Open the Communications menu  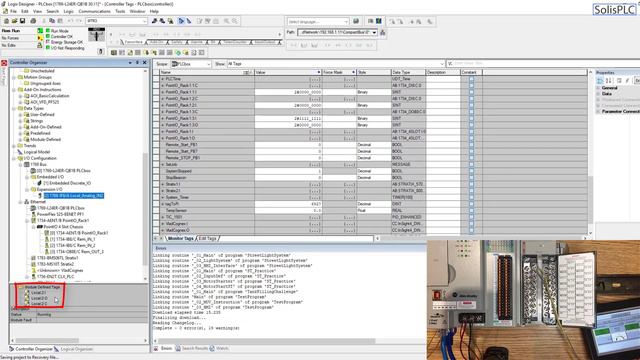[x=94, y=11]
